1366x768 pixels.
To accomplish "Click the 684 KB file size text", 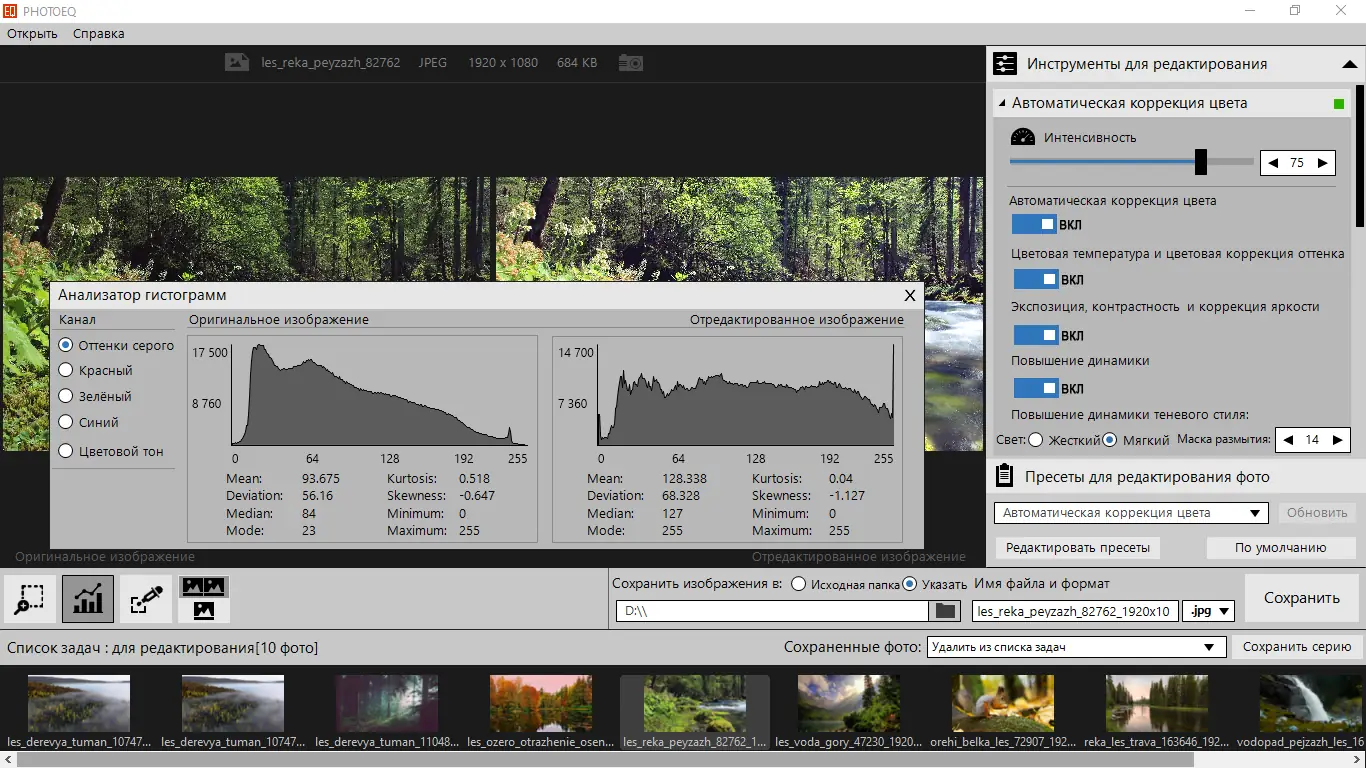I will tap(577, 62).
